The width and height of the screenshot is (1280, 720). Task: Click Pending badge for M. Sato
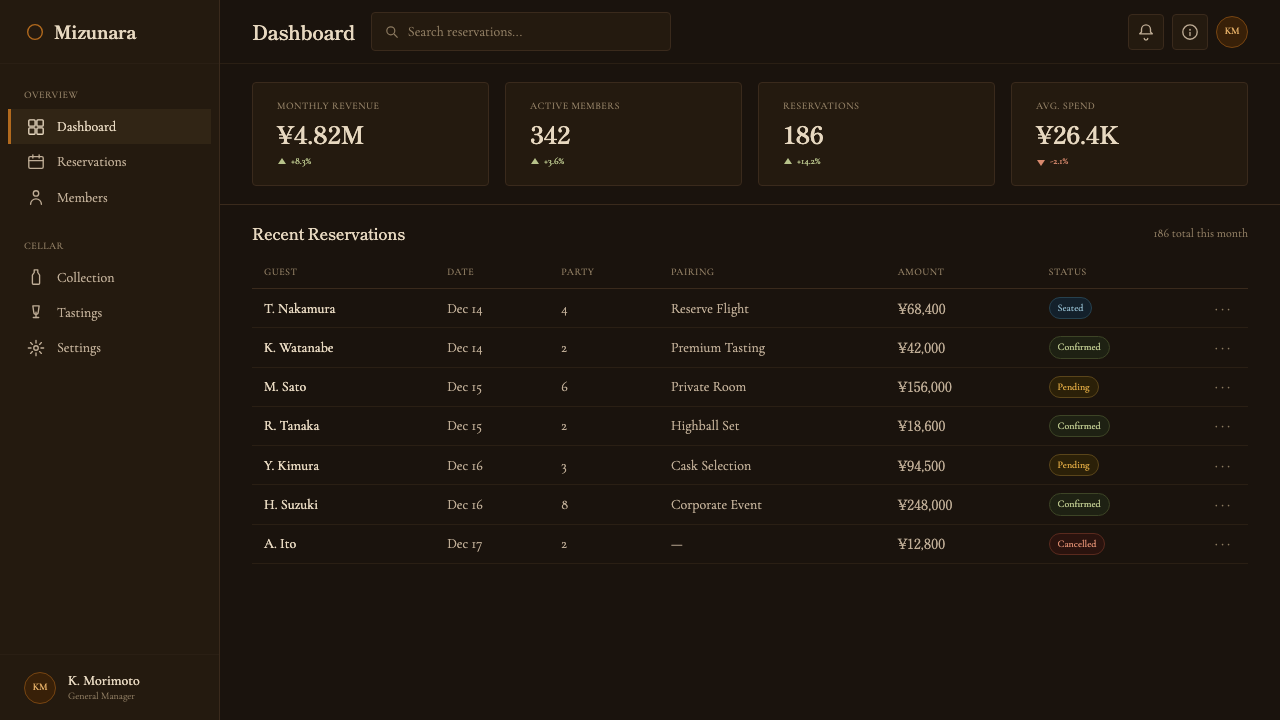pos(1074,387)
